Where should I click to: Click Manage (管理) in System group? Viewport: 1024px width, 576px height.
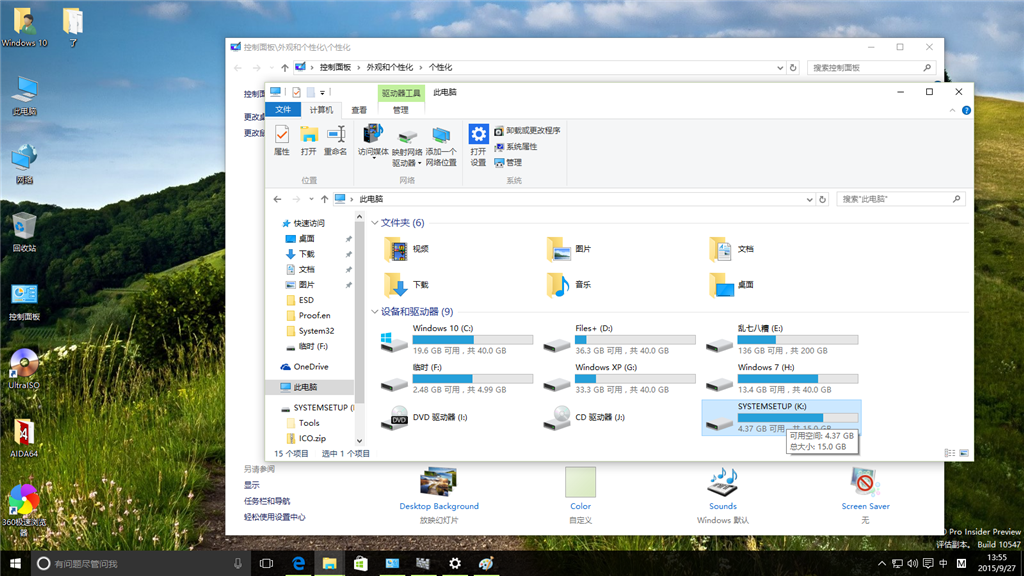click(508, 163)
